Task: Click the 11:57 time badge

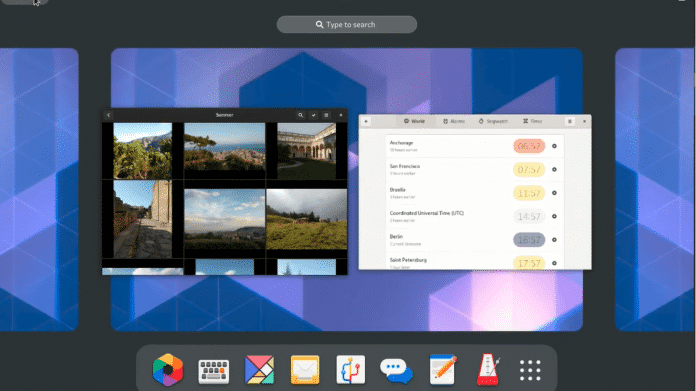Action: 529,193
